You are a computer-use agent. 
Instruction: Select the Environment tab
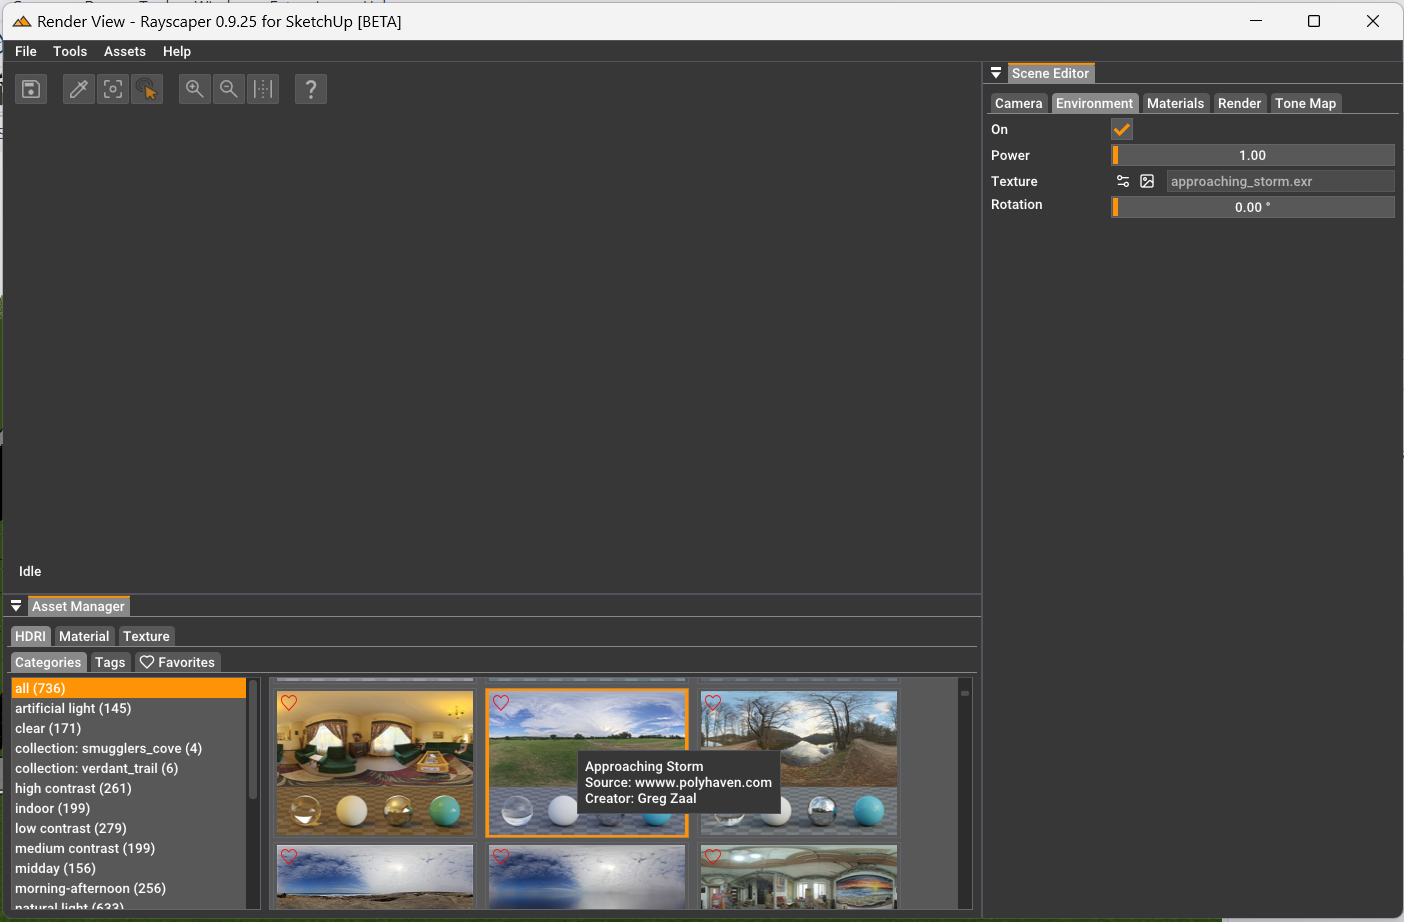coord(1094,103)
